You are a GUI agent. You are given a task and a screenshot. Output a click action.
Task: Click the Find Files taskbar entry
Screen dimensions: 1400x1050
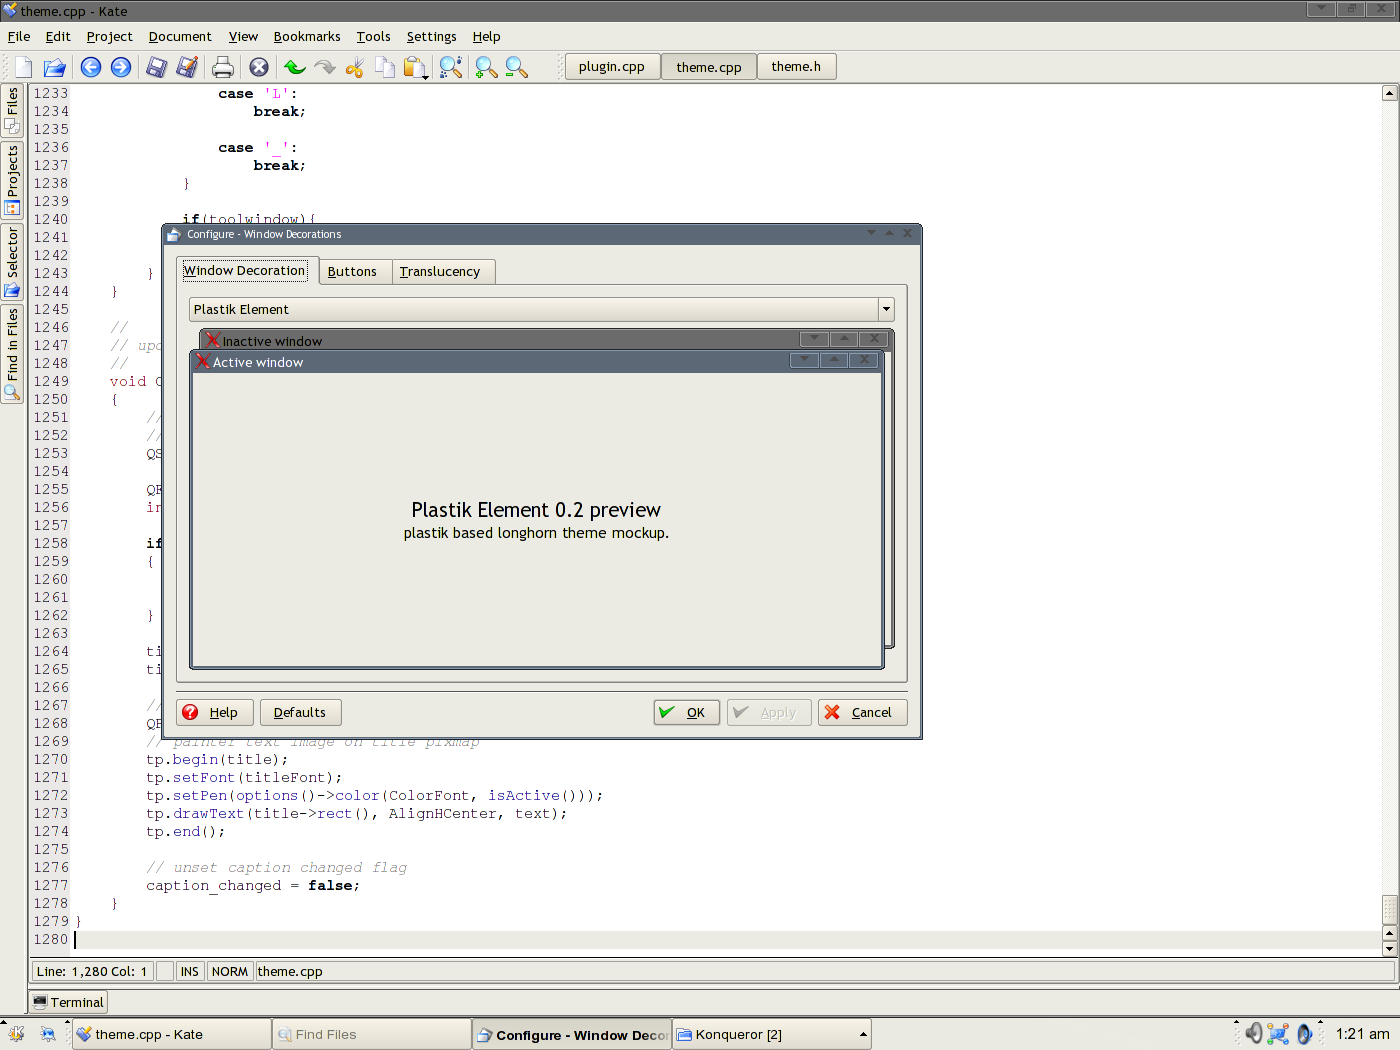[x=372, y=1034]
